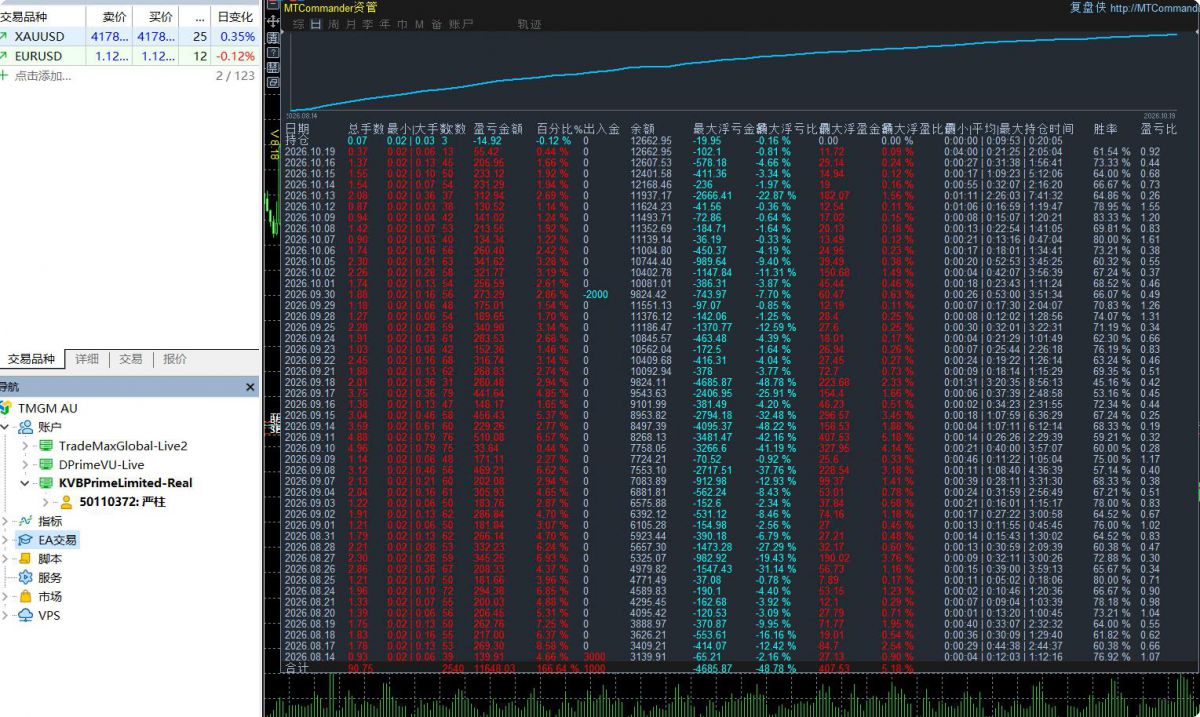Switch to the 交易 tab
The width and height of the screenshot is (1200, 717).
(x=131, y=359)
